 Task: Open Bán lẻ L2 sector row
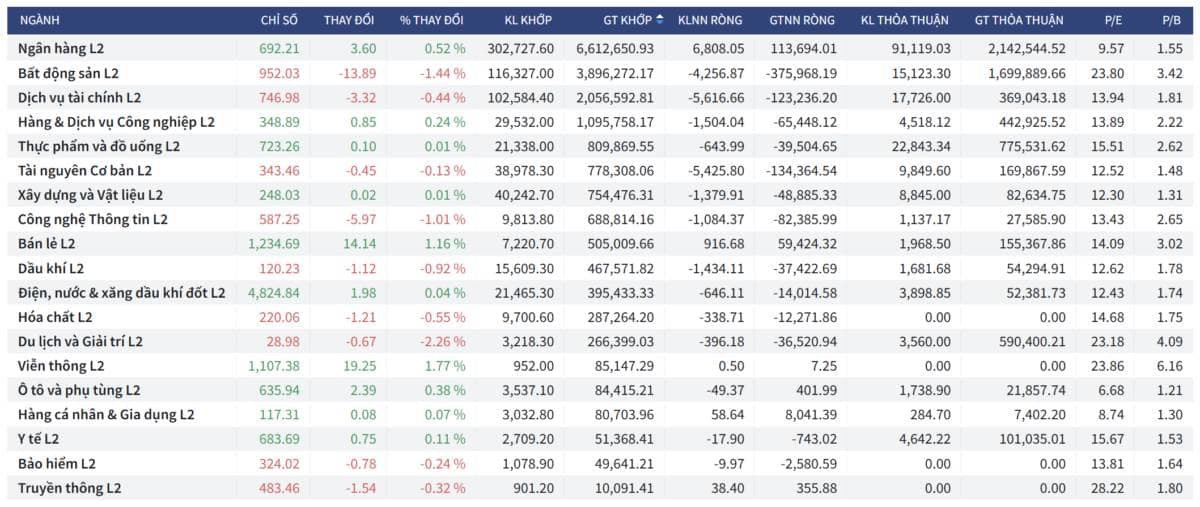600,244
